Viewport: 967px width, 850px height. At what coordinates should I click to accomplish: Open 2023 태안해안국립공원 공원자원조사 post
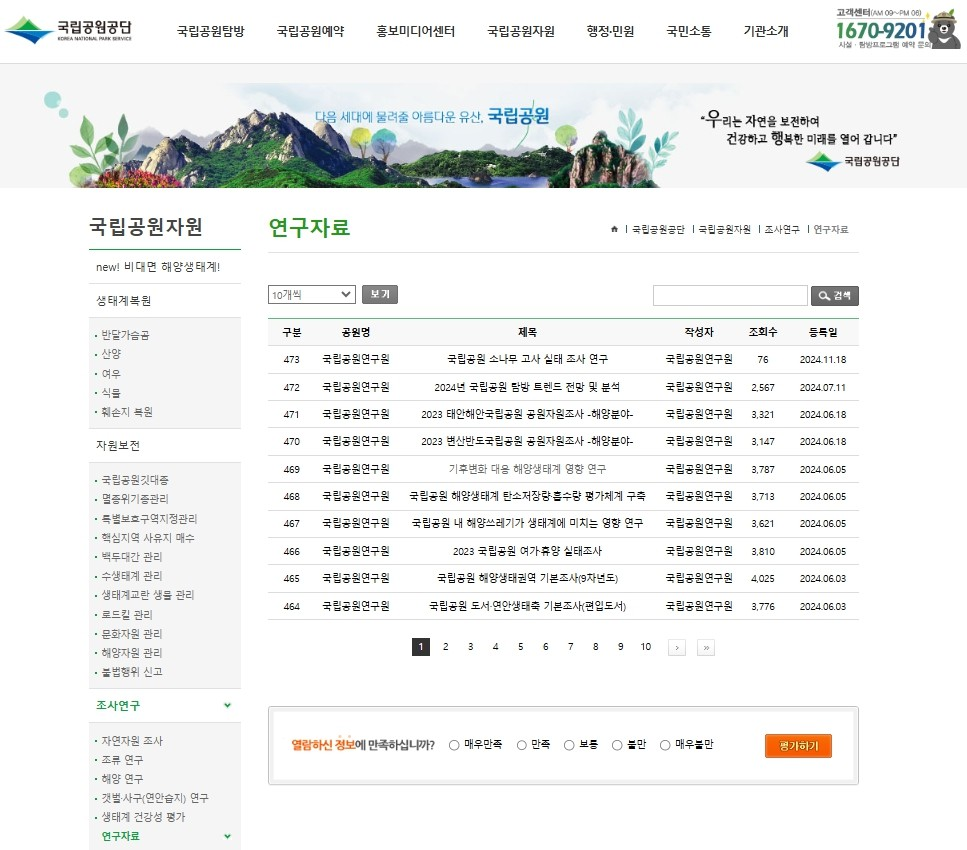[x=527, y=415]
